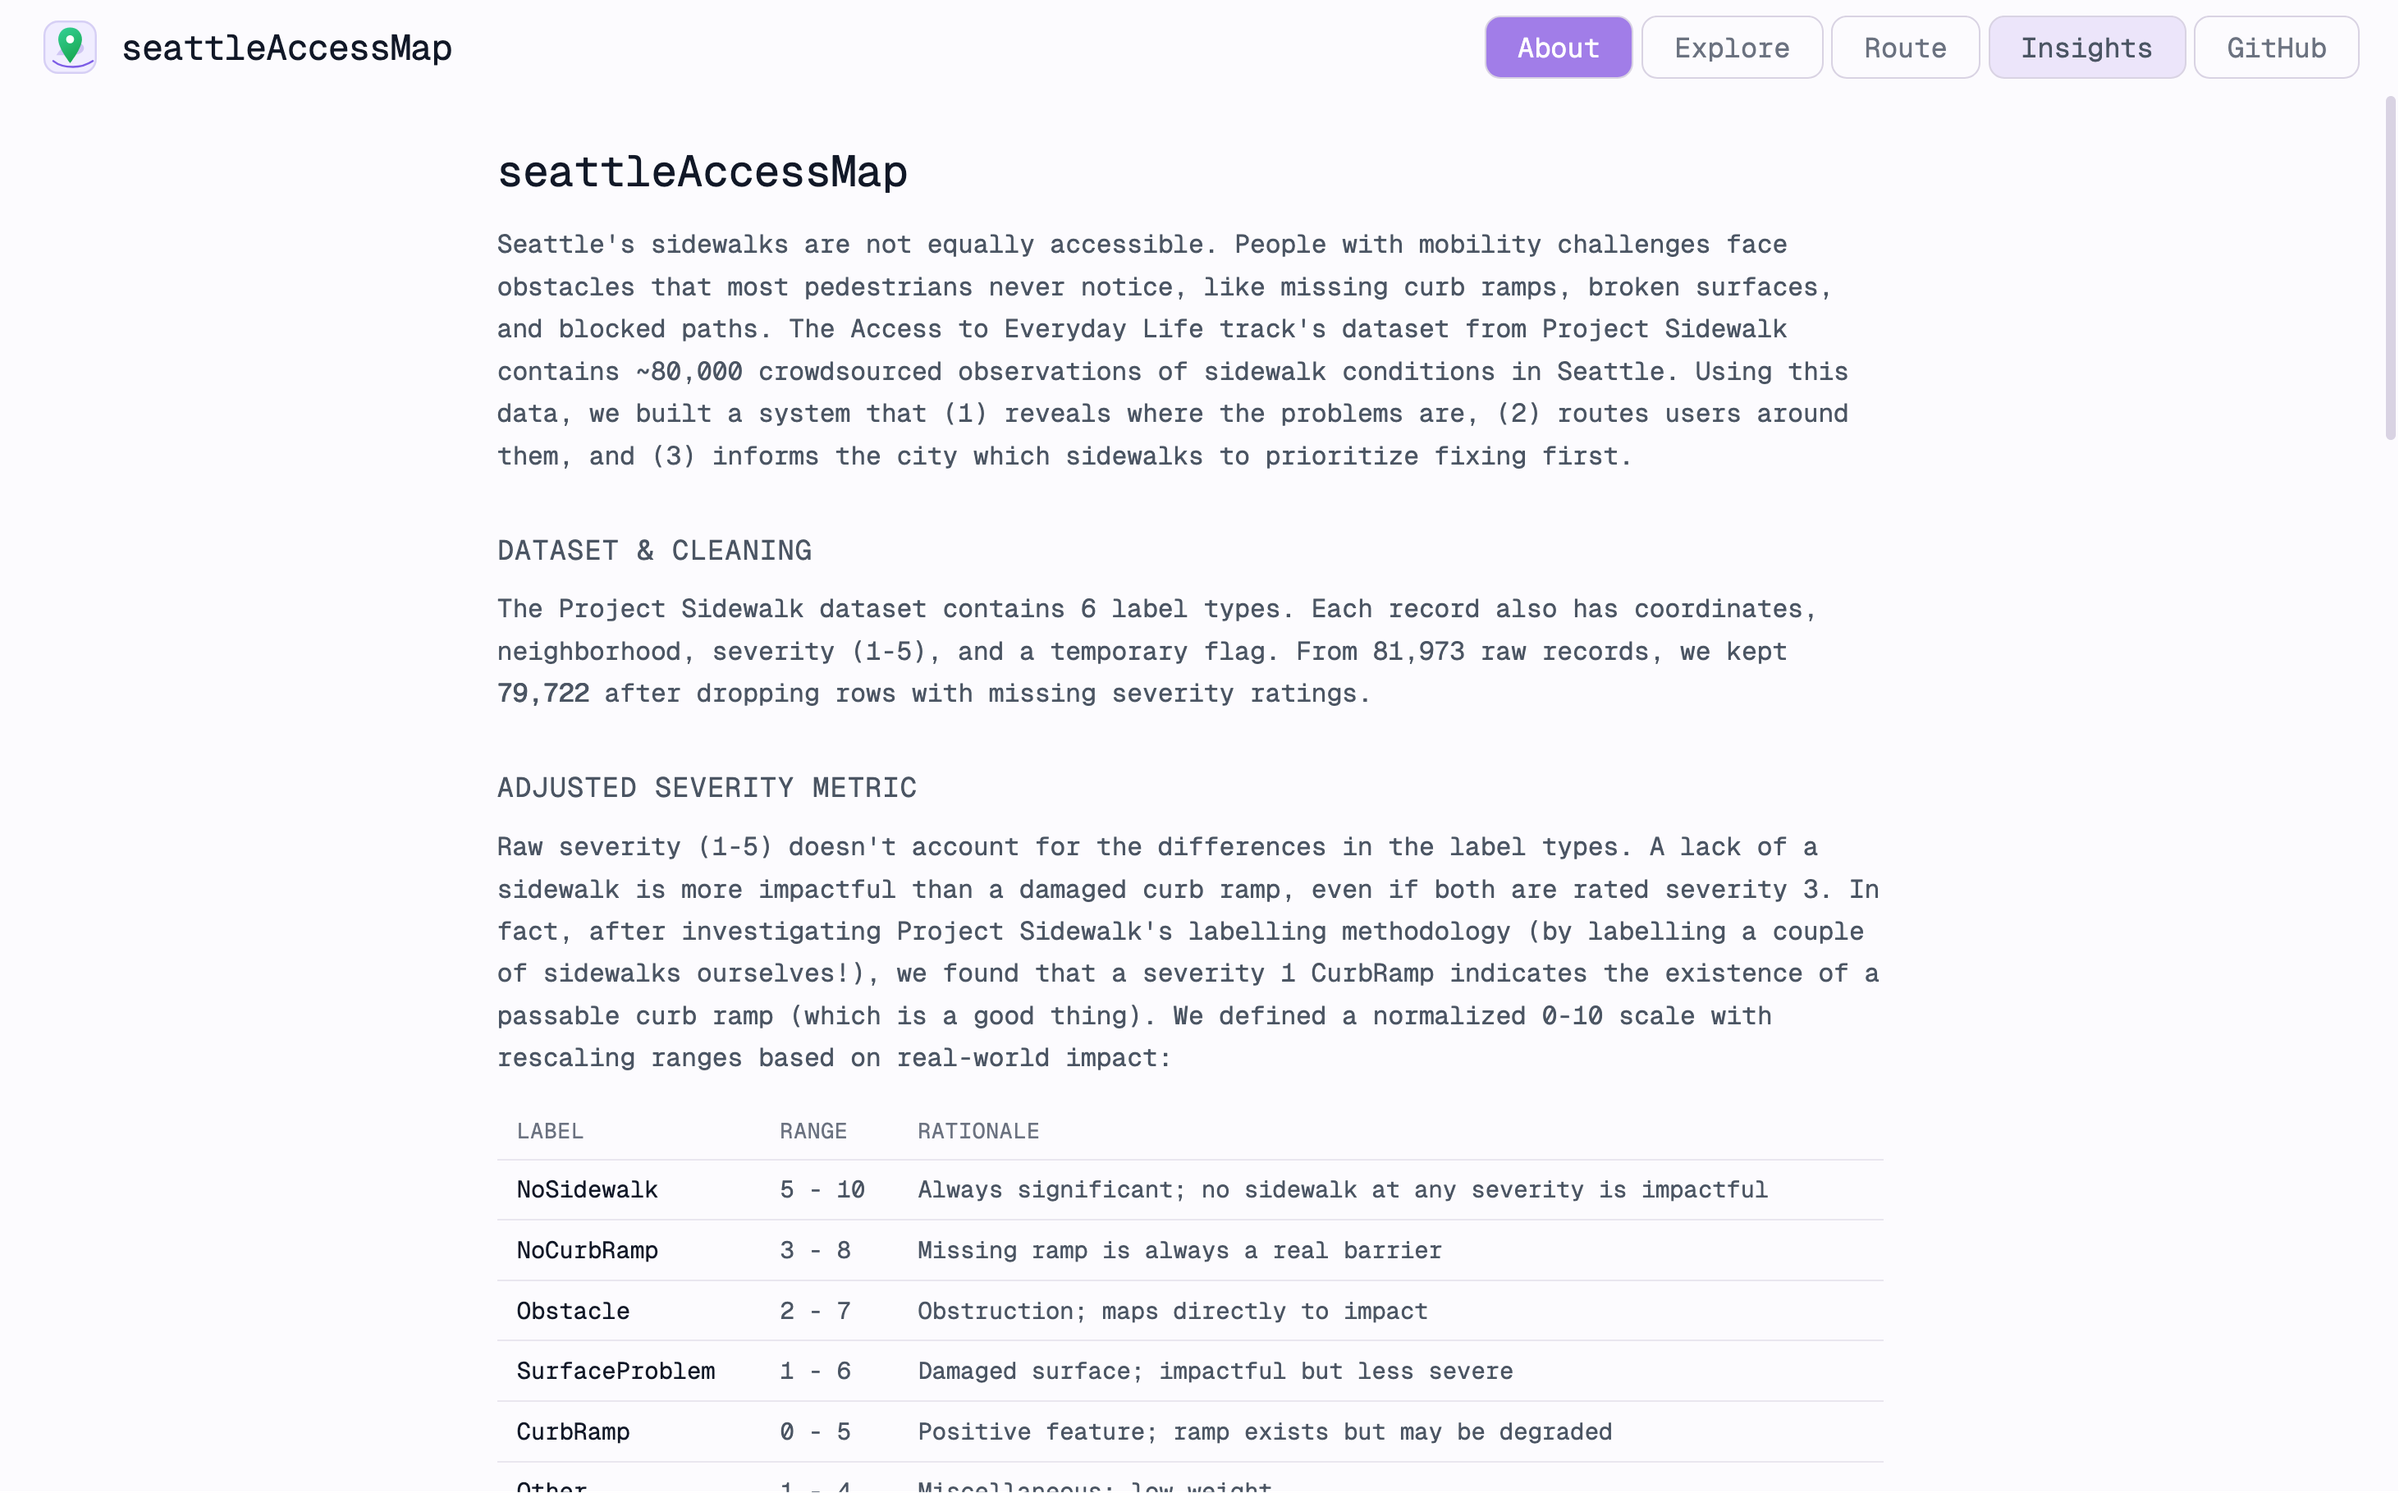Click the RANGE column header
Screen dimensions: 2400x1493
(x=813, y=1131)
